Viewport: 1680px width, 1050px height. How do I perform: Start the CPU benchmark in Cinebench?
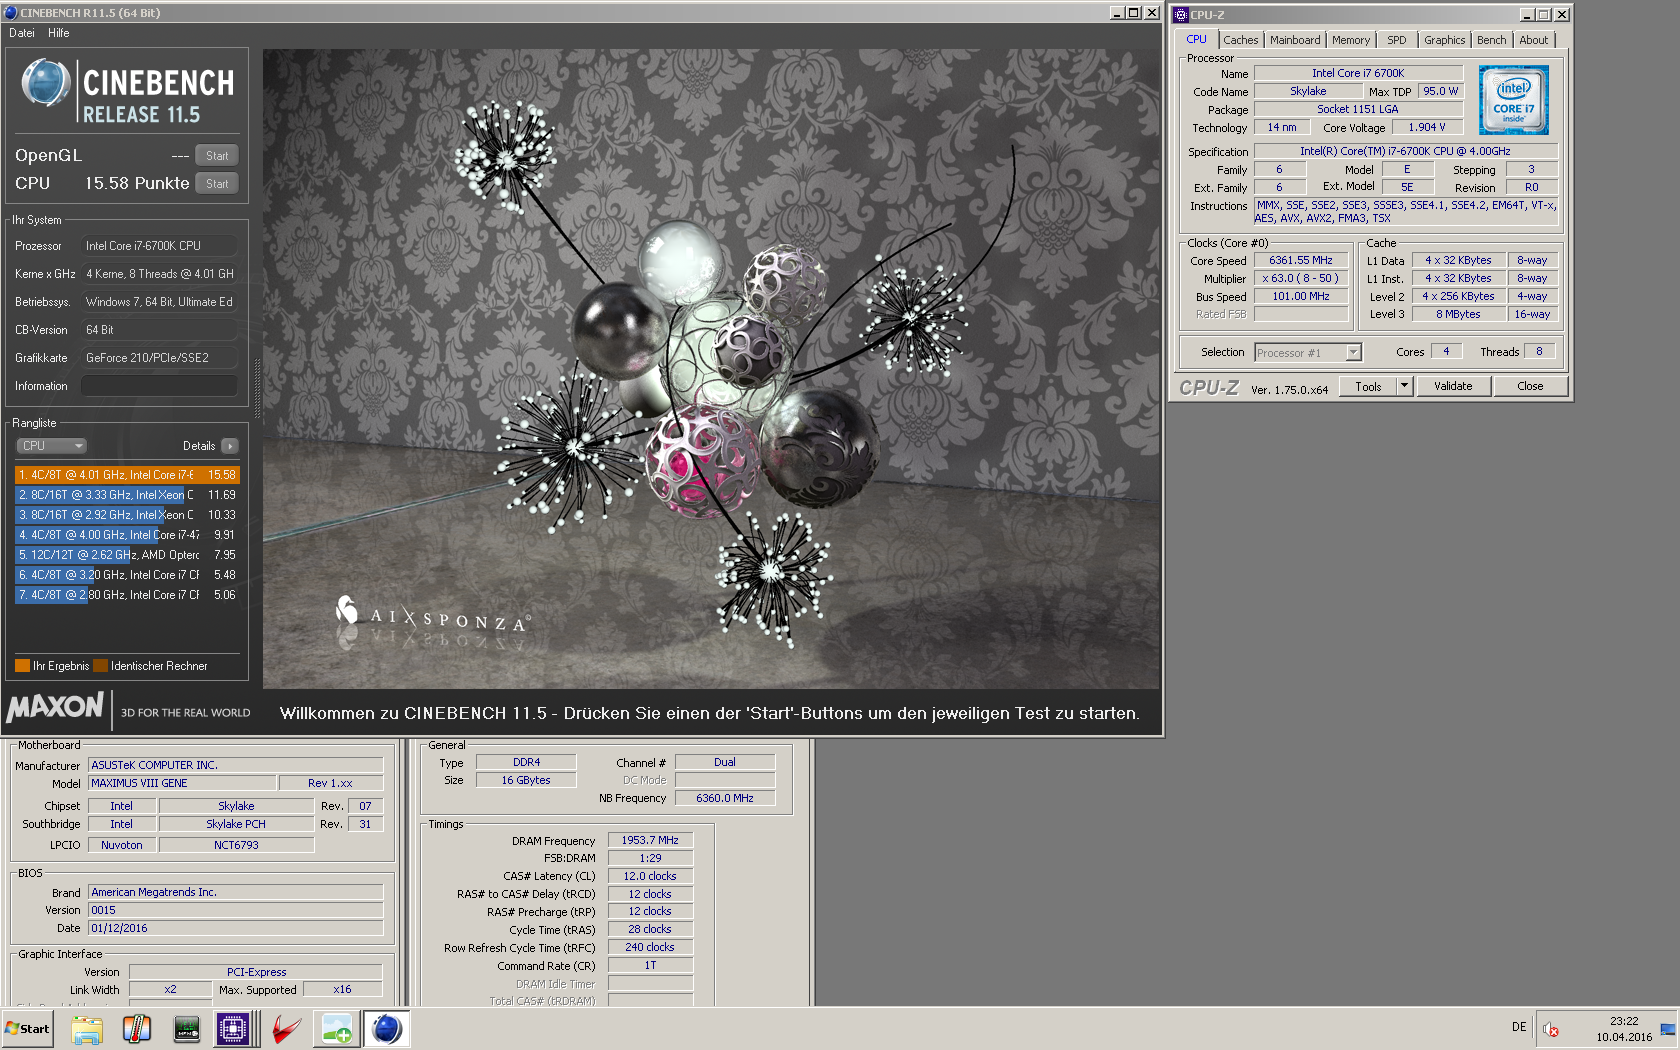tap(217, 184)
